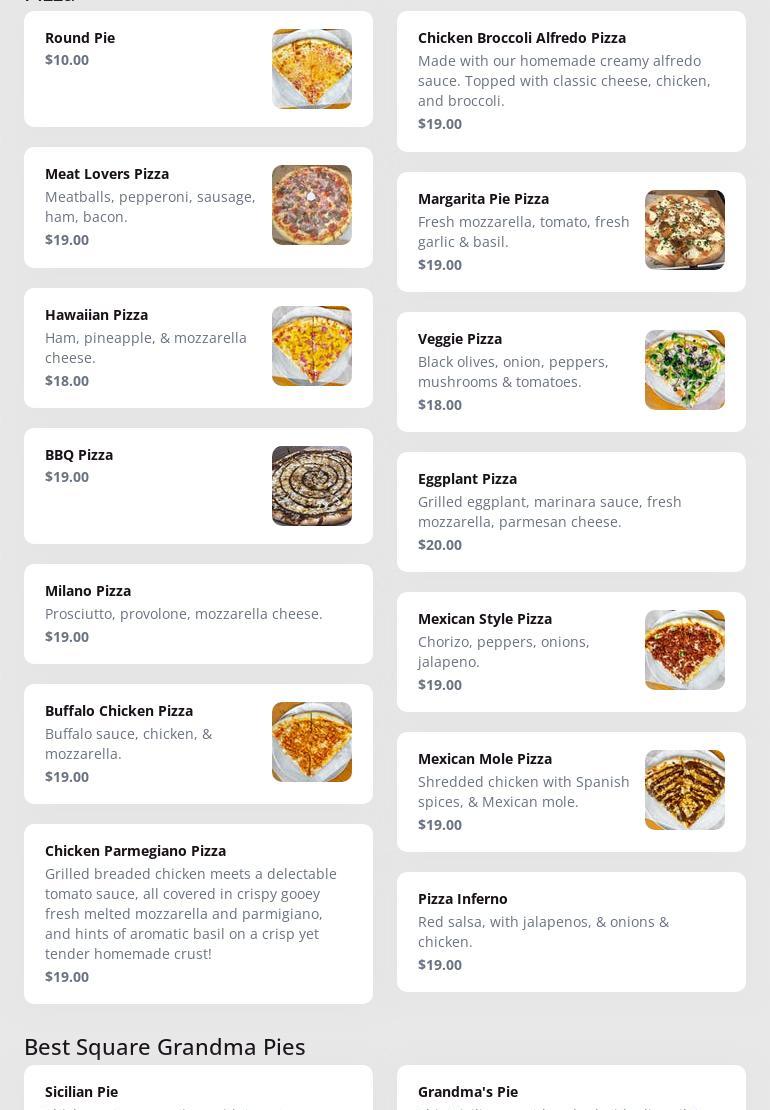The width and height of the screenshot is (770, 1110).
Task: Select the BBQ Pizza picture
Action: 311,486
